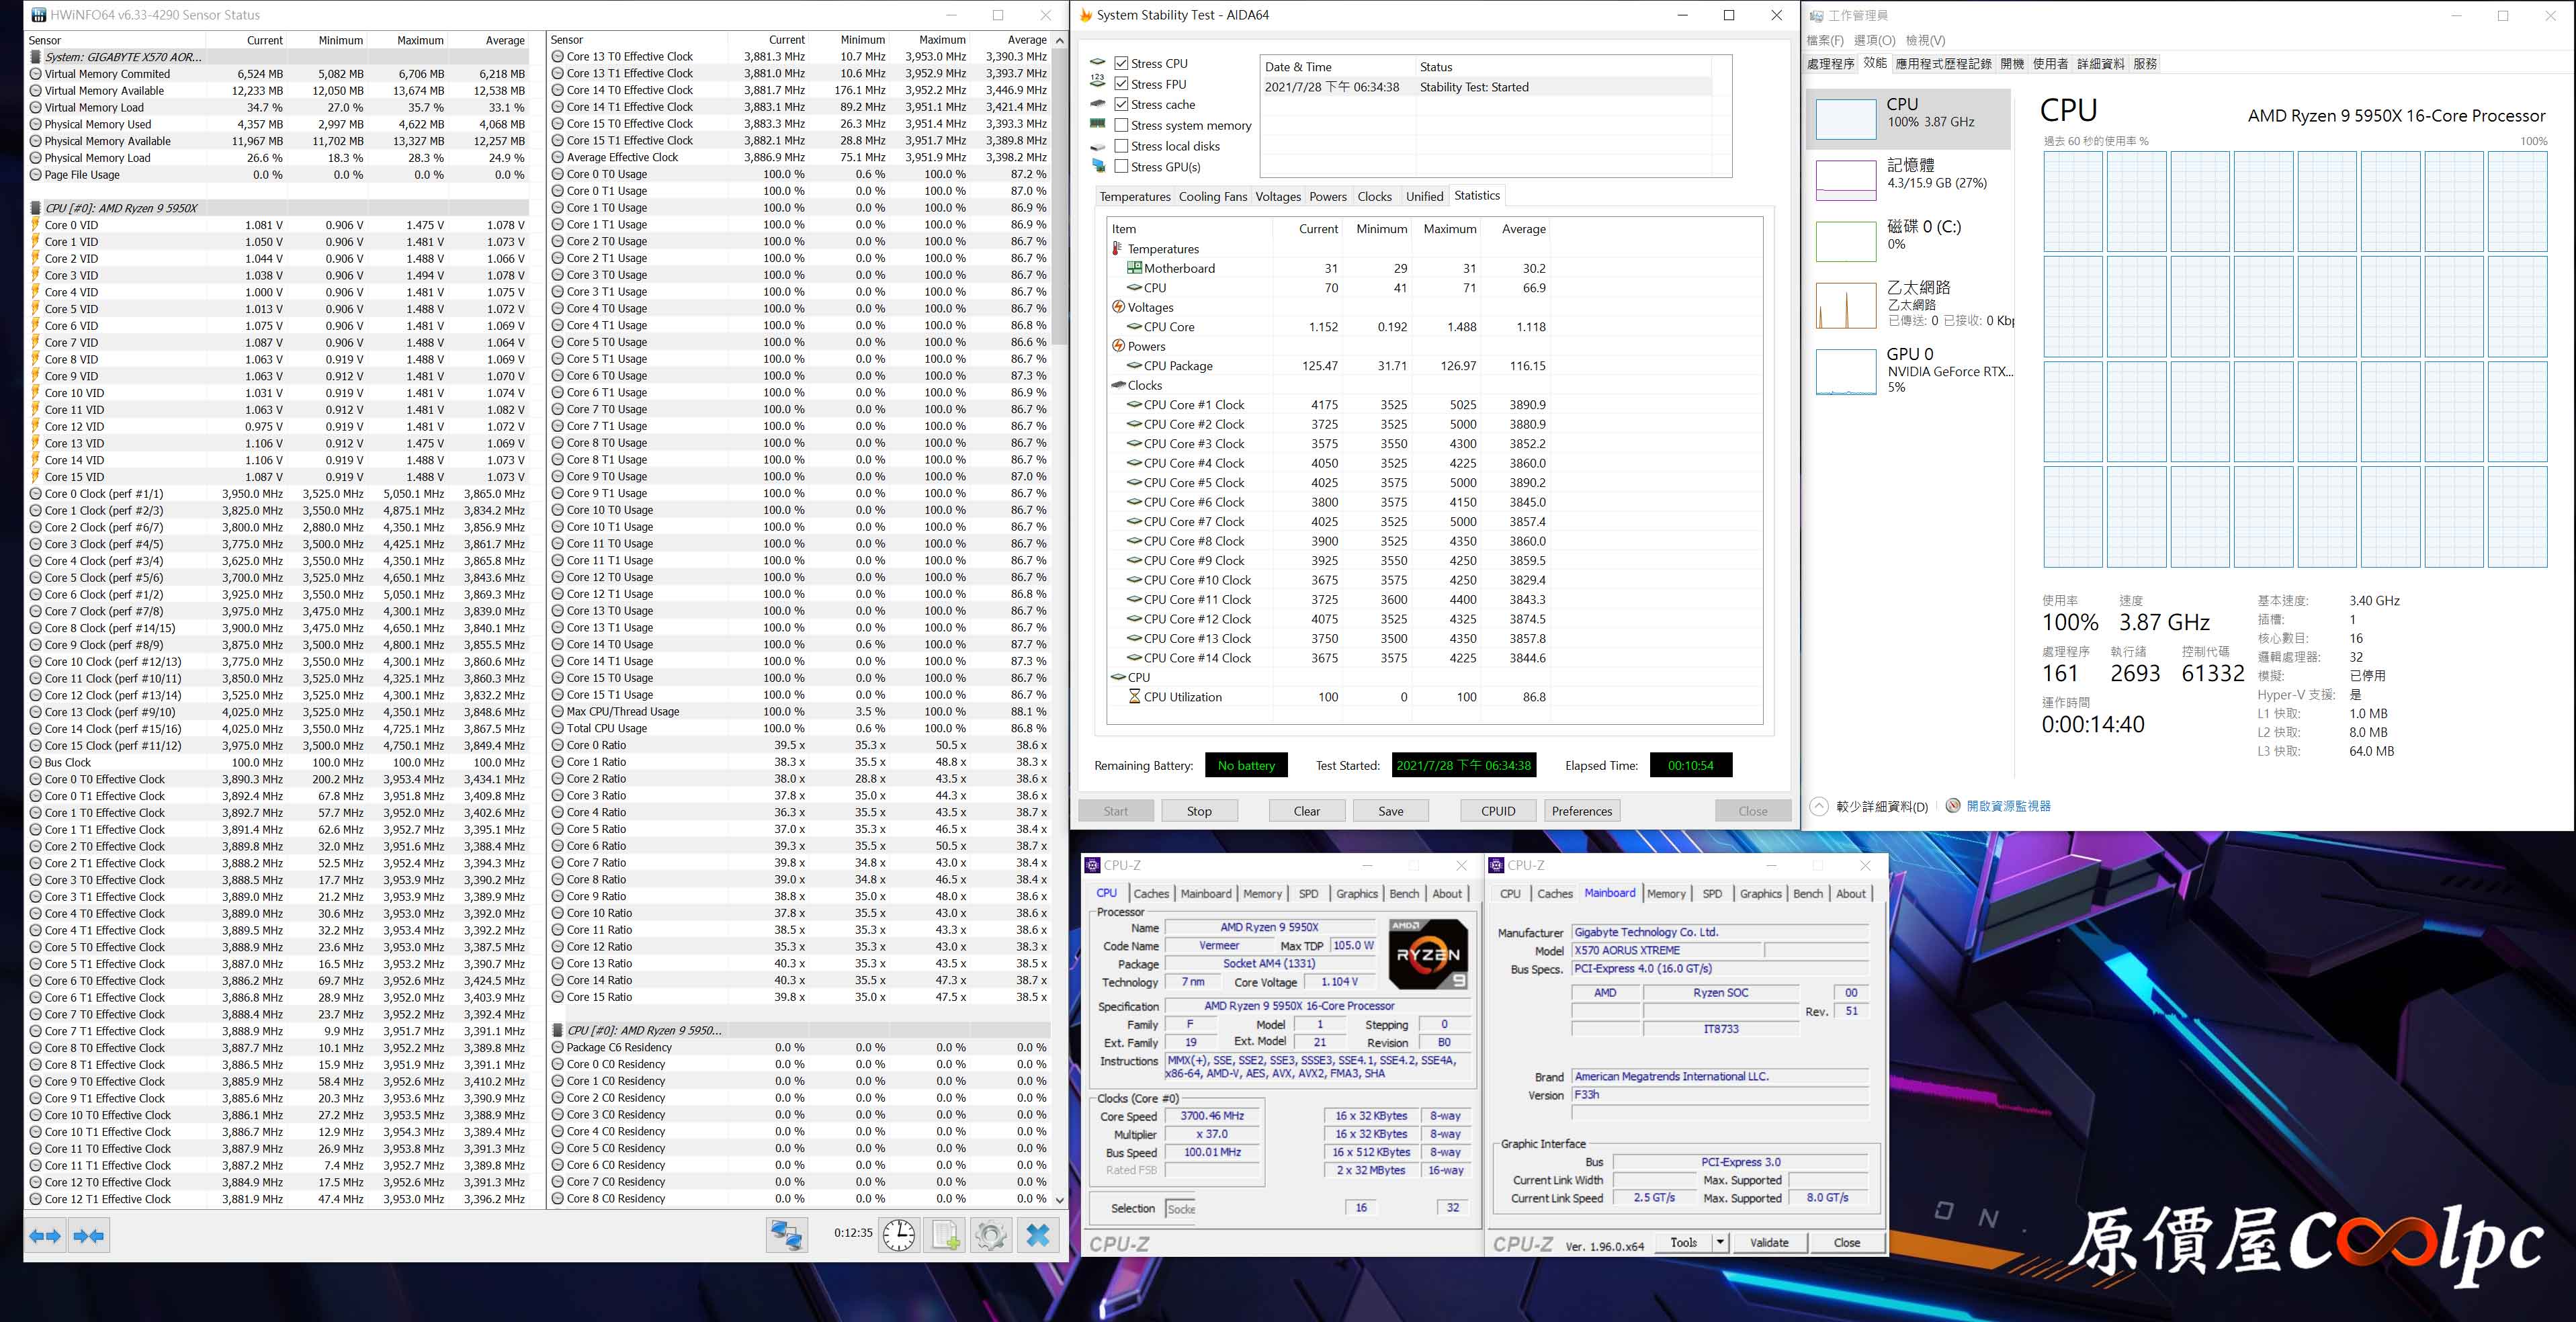Click HWiNFO scrollbar down arrow
The width and height of the screenshot is (2576, 1322).
point(1060,1200)
